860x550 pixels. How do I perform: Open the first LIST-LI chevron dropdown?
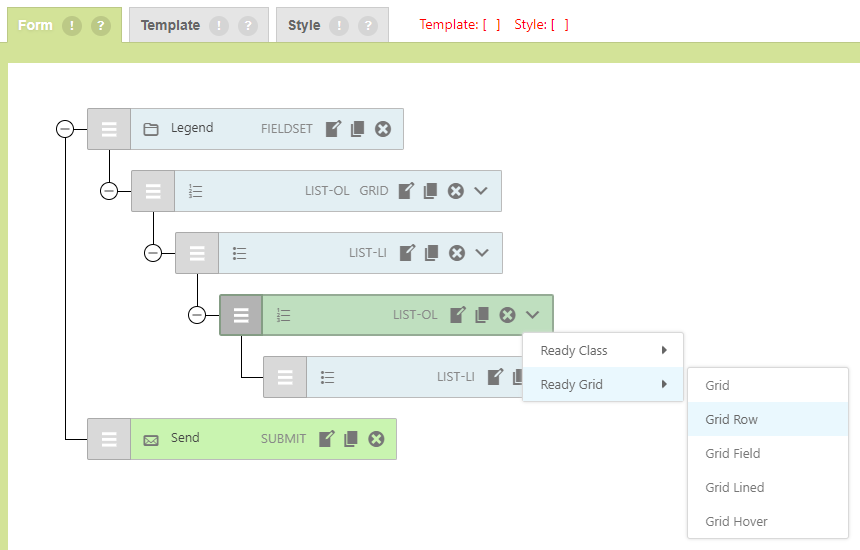[482, 253]
